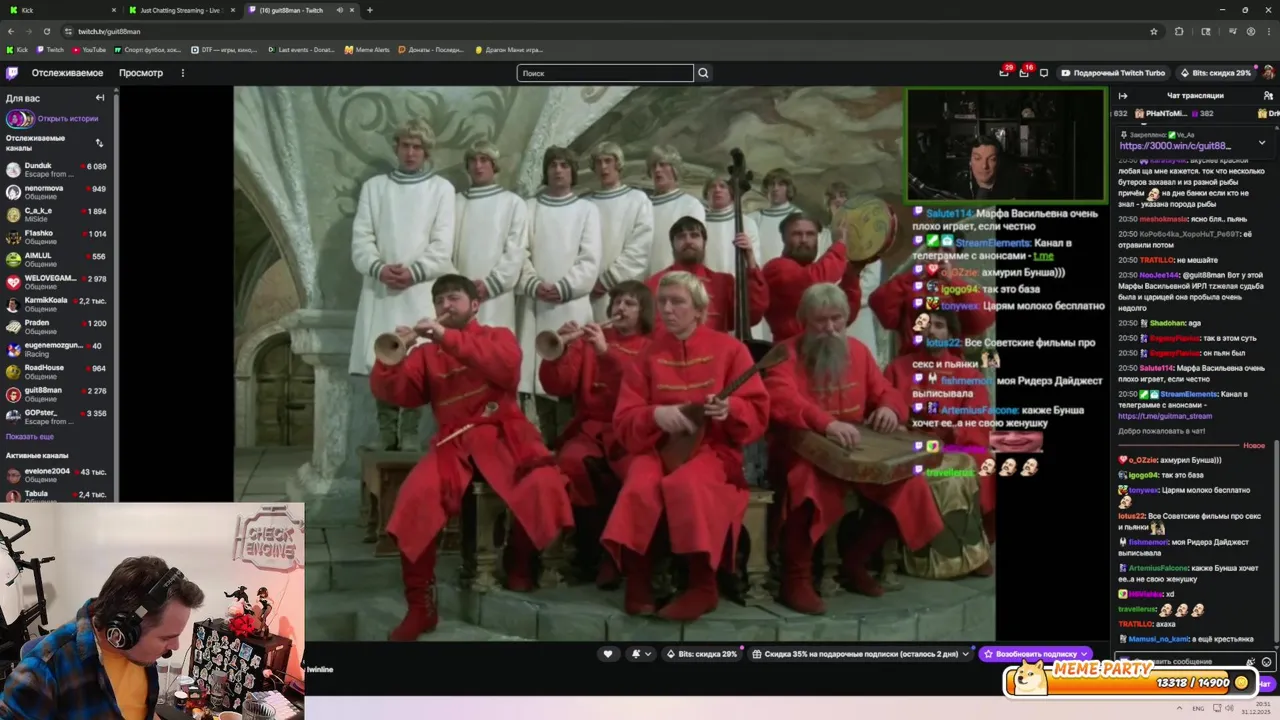
Task: Click the 'Bits: скидка 29%' button under video
Action: point(702,654)
